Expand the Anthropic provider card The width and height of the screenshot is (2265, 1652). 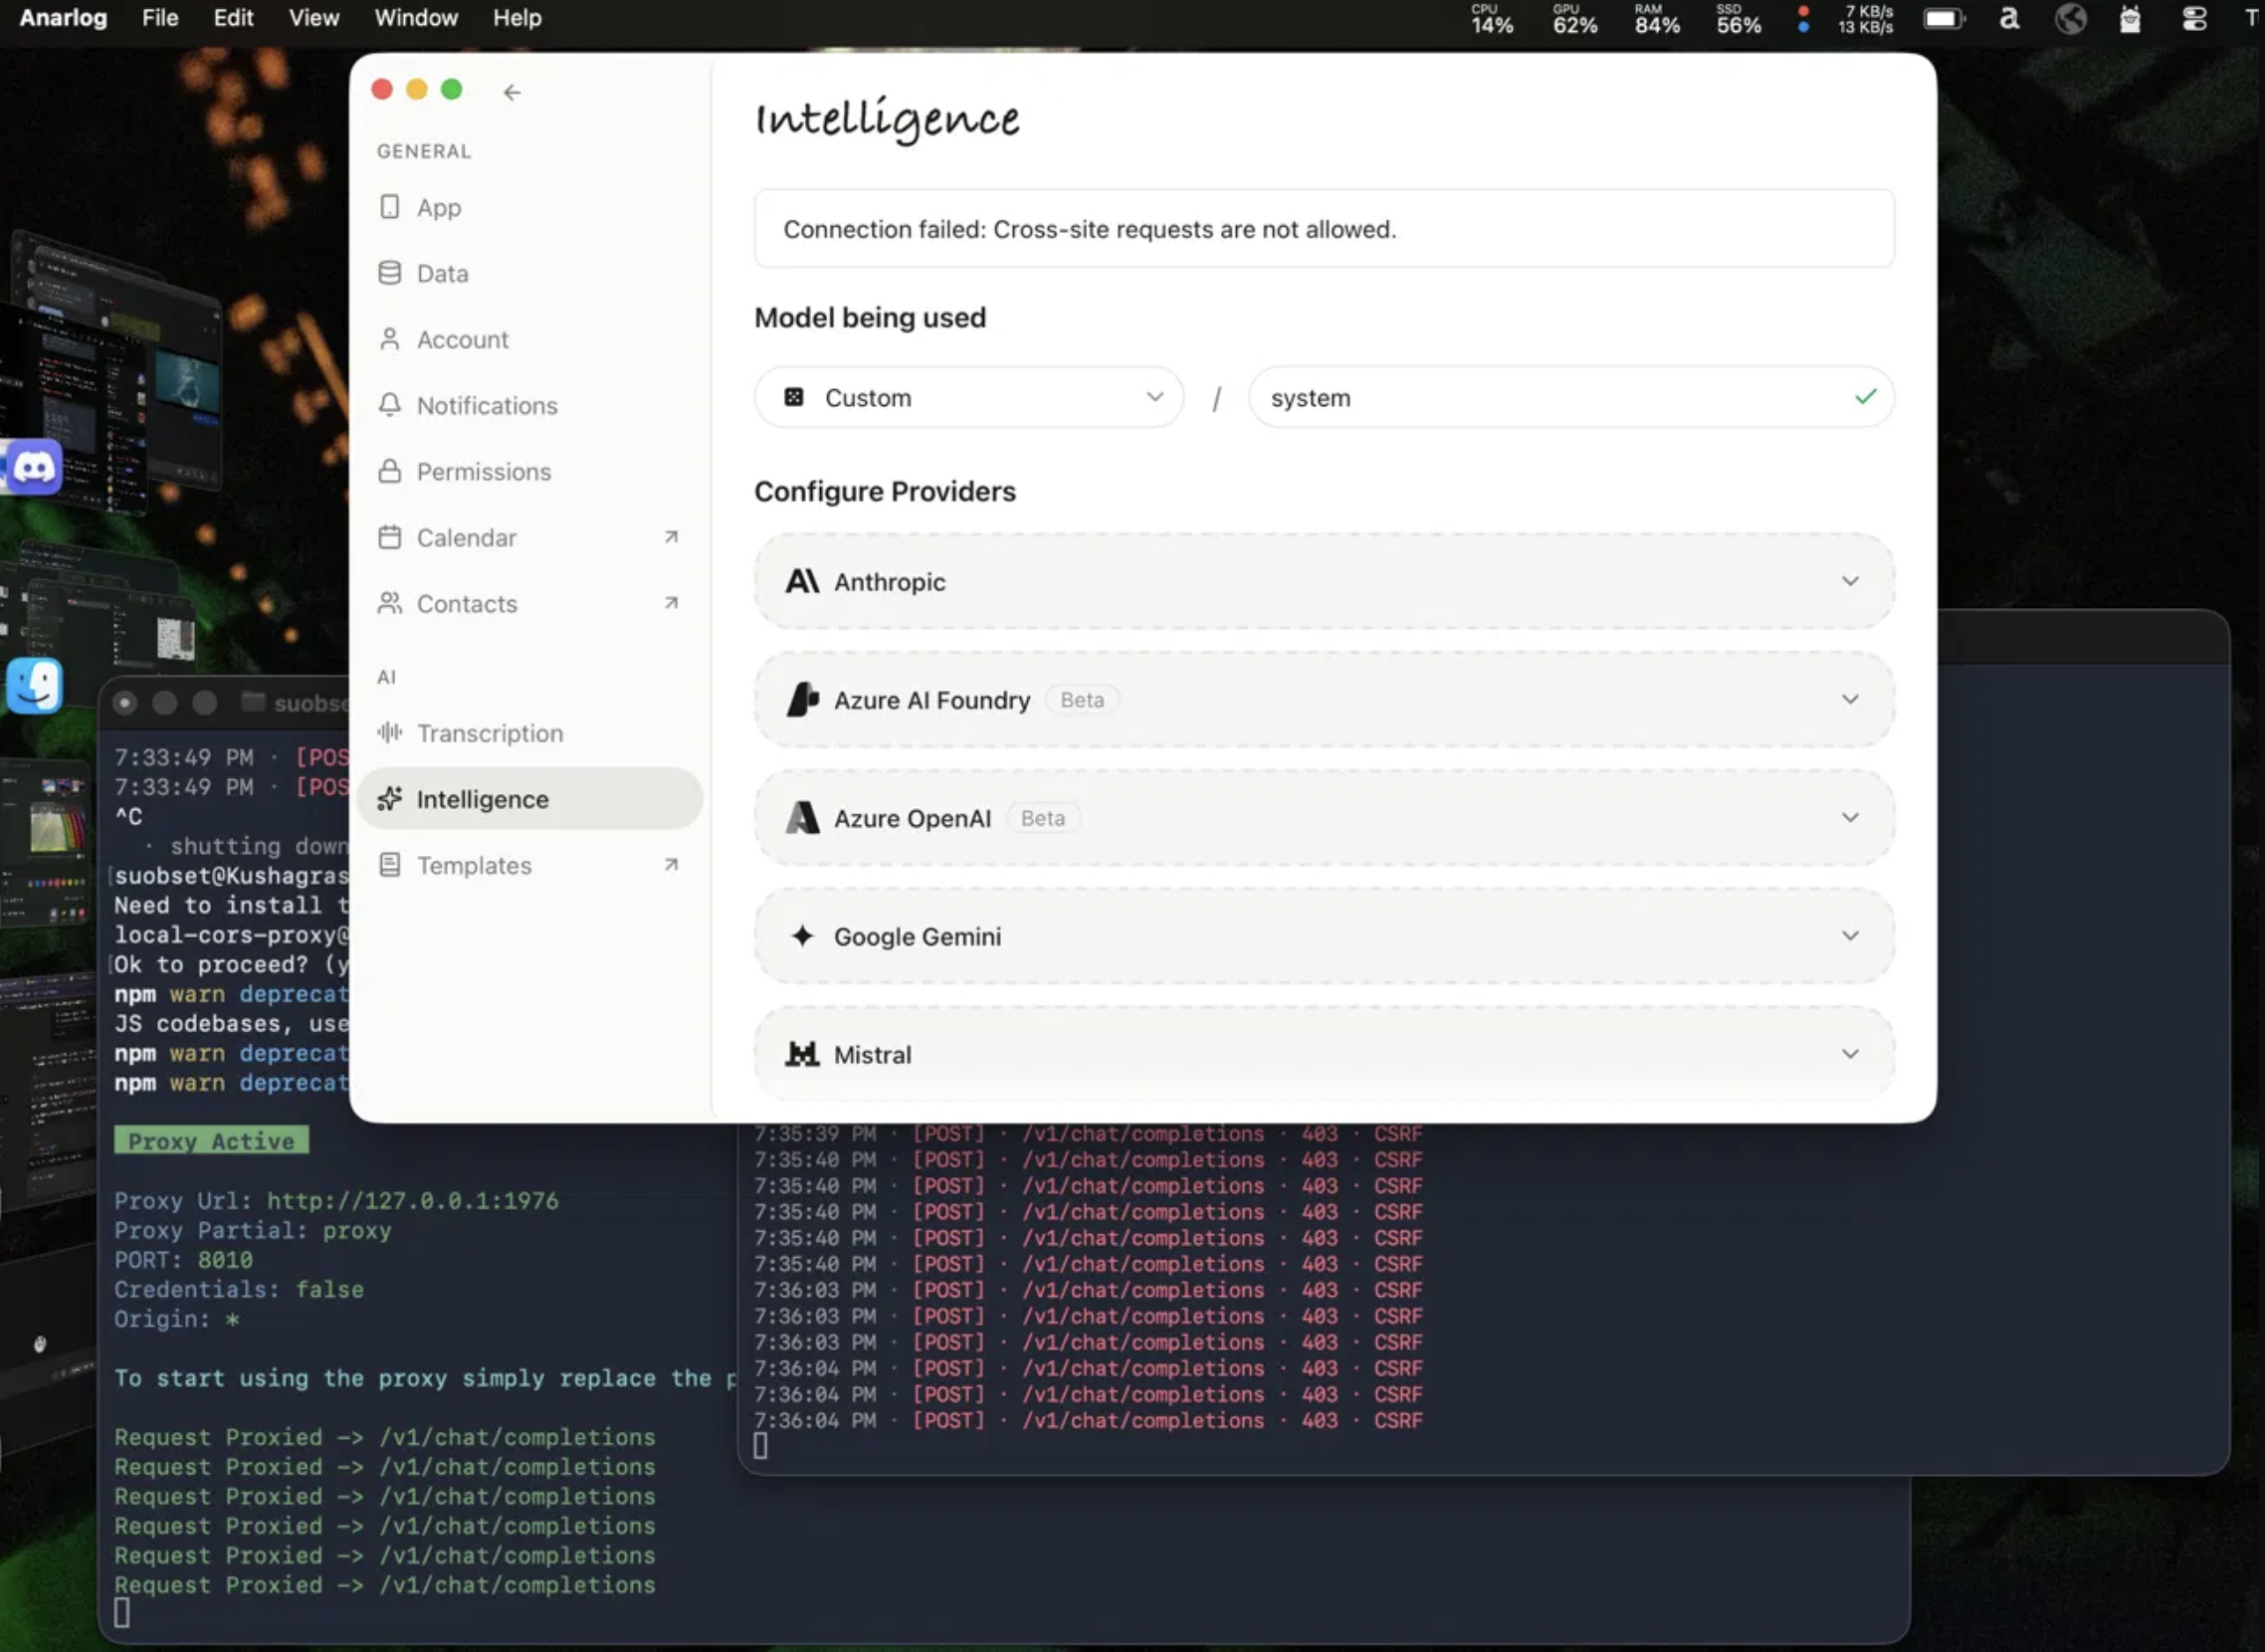pyautogui.click(x=1324, y=582)
